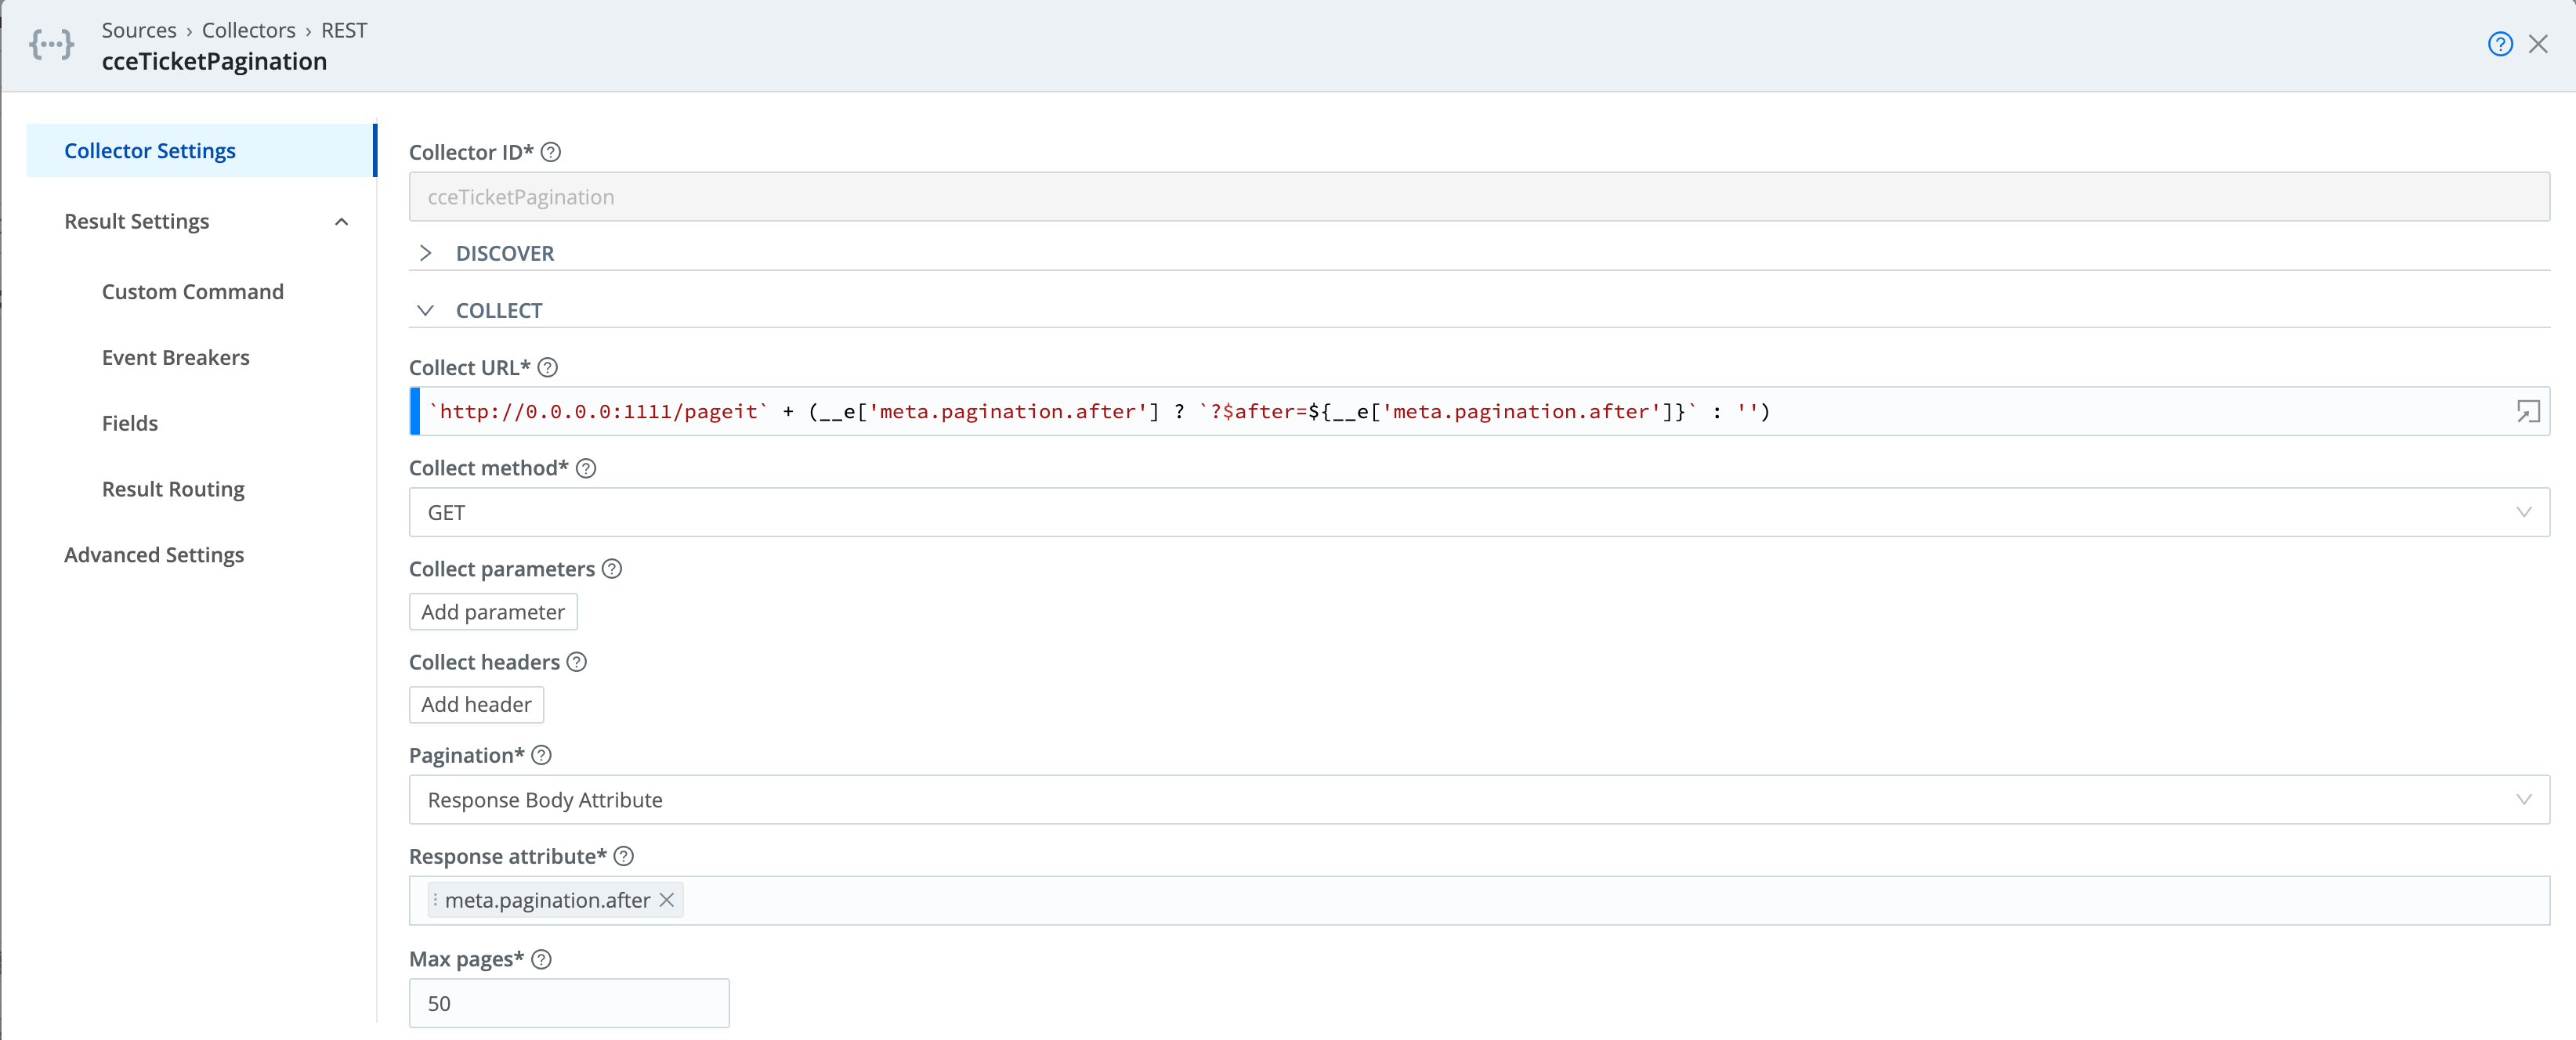Click the Max pages help icon
This screenshot has width=2576, height=1040.
point(541,959)
